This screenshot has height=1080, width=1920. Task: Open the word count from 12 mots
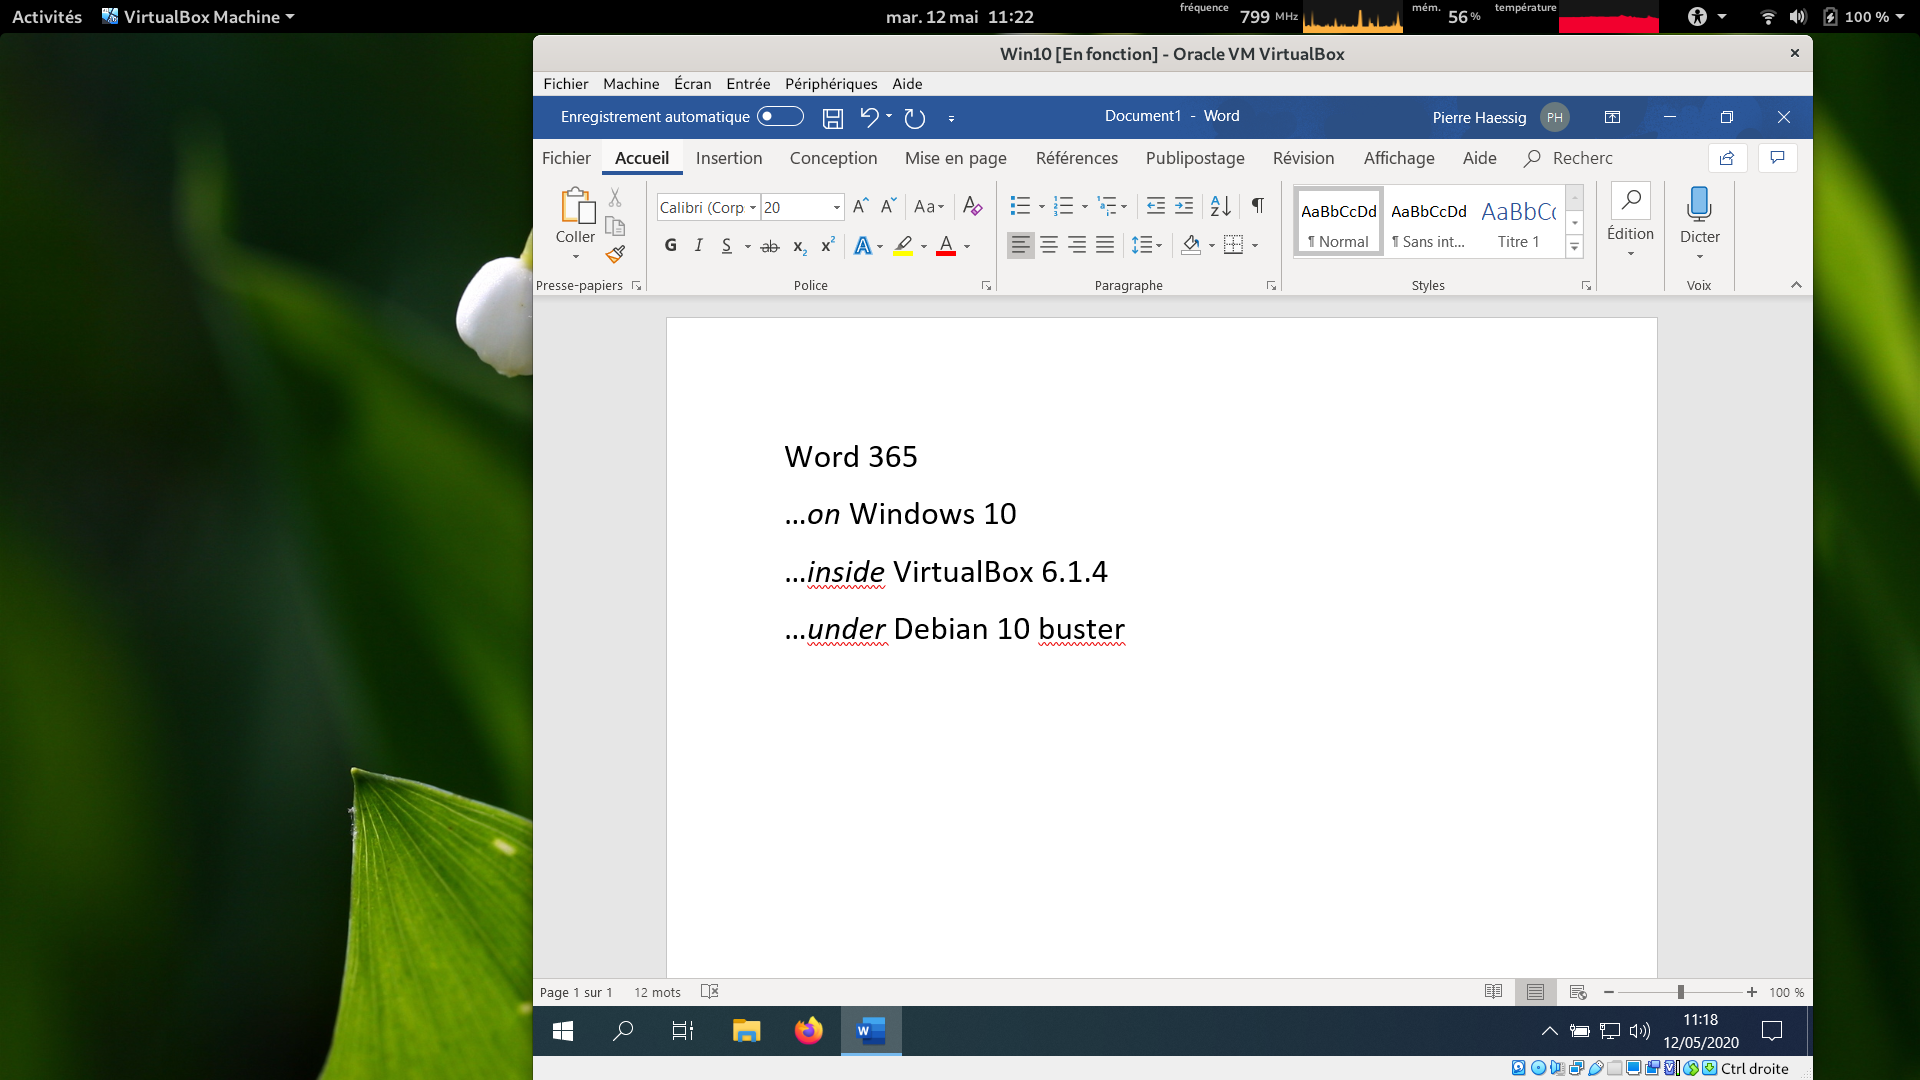pos(656,992)
